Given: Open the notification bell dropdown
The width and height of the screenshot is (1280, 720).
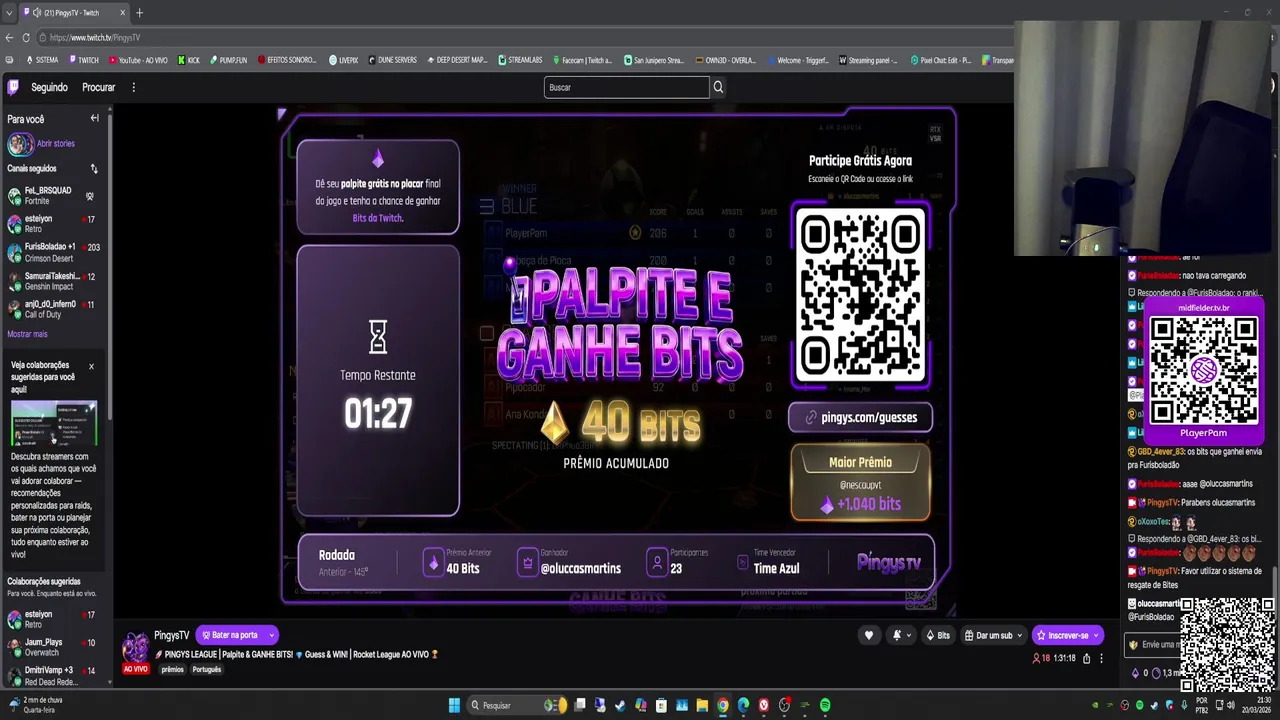Looking at the screenshot, I should [x=901, y=635].
